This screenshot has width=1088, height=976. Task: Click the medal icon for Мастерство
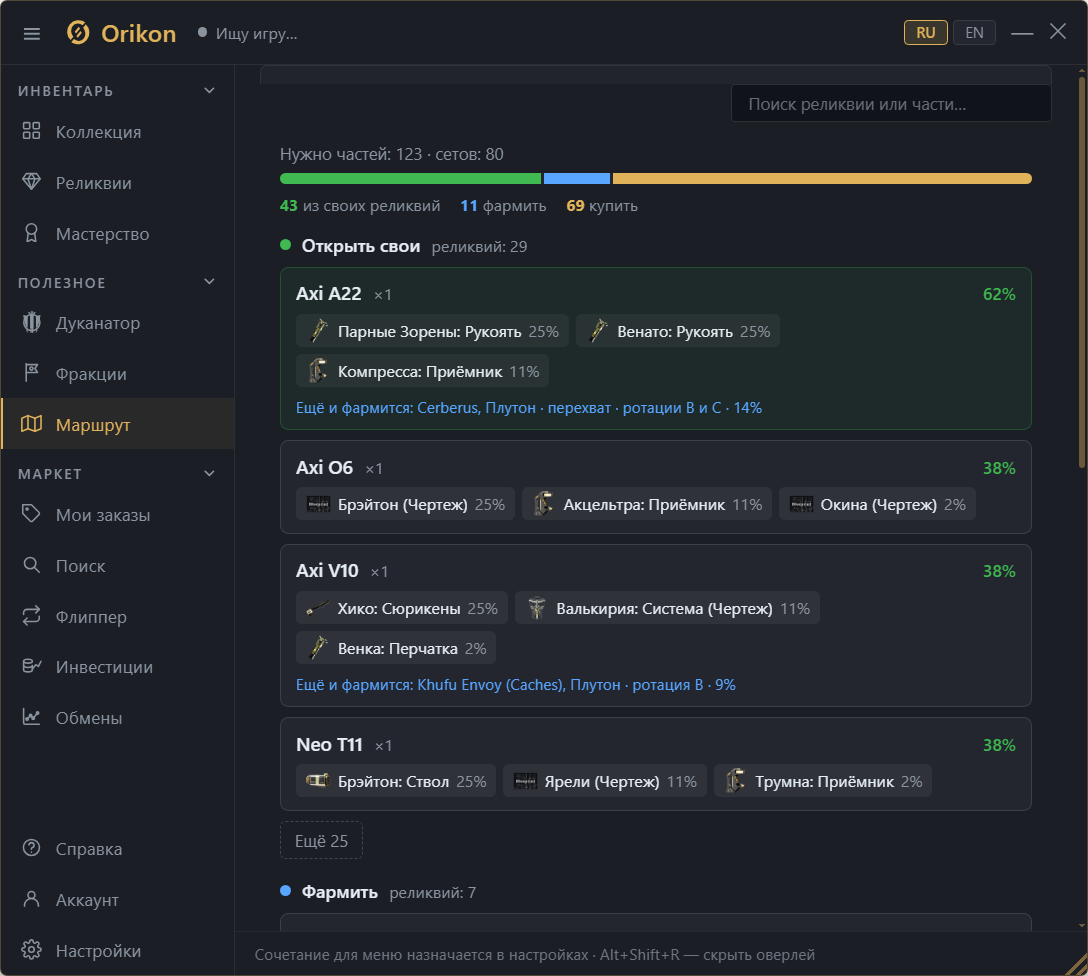point(31,234)
